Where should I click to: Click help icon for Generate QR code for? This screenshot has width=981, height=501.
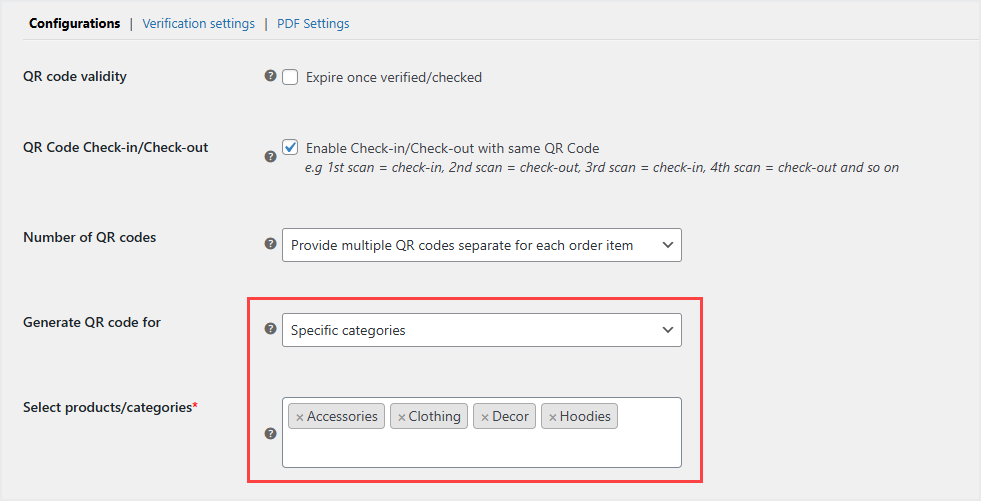point(270,328)
